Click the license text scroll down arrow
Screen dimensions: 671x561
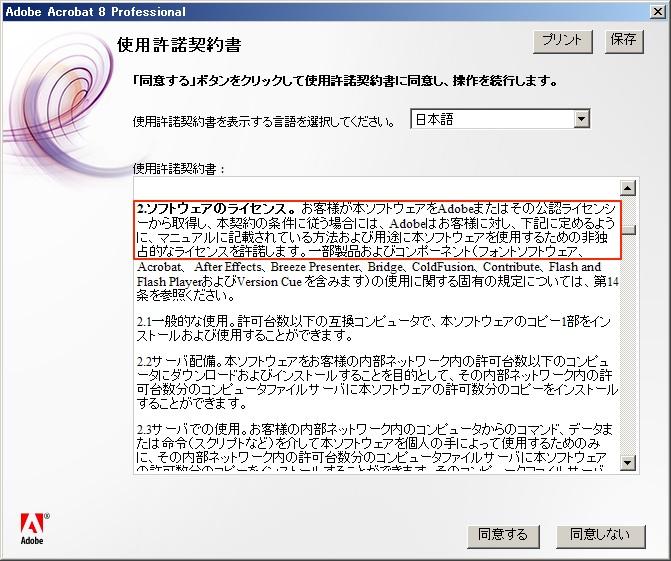(x=628, y=463)
